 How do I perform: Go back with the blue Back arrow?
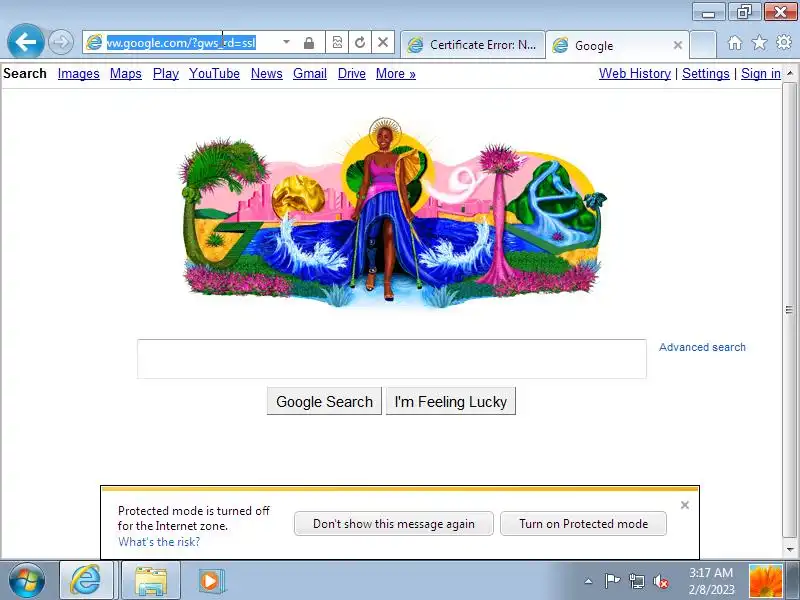pos(26,41)
